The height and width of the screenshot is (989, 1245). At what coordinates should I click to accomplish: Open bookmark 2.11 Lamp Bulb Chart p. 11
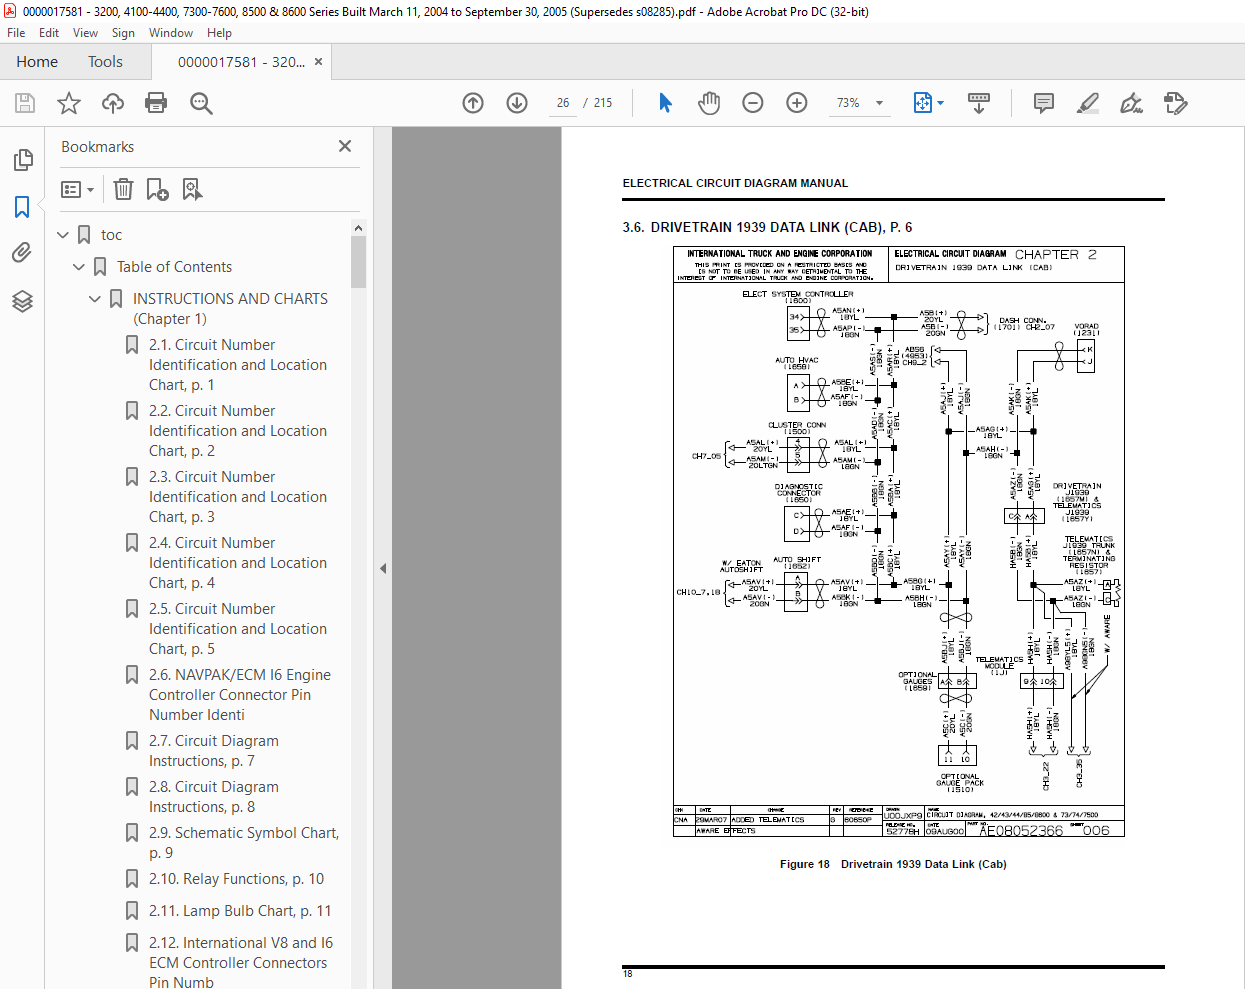tap(240, 911)
